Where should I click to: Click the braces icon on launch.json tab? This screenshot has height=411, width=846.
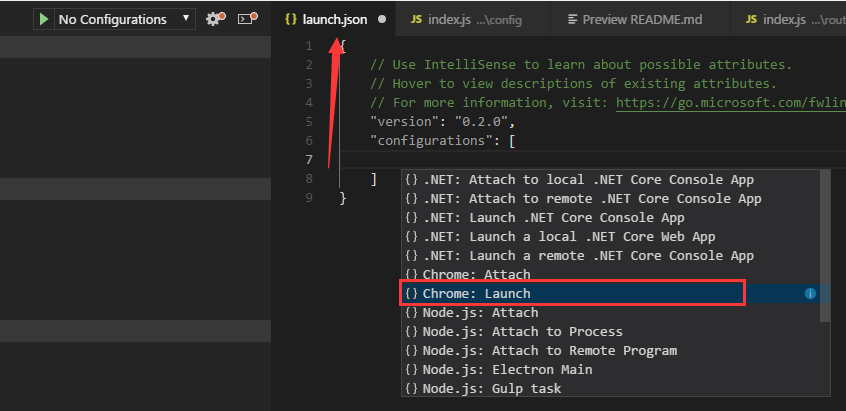coord(291,19)
